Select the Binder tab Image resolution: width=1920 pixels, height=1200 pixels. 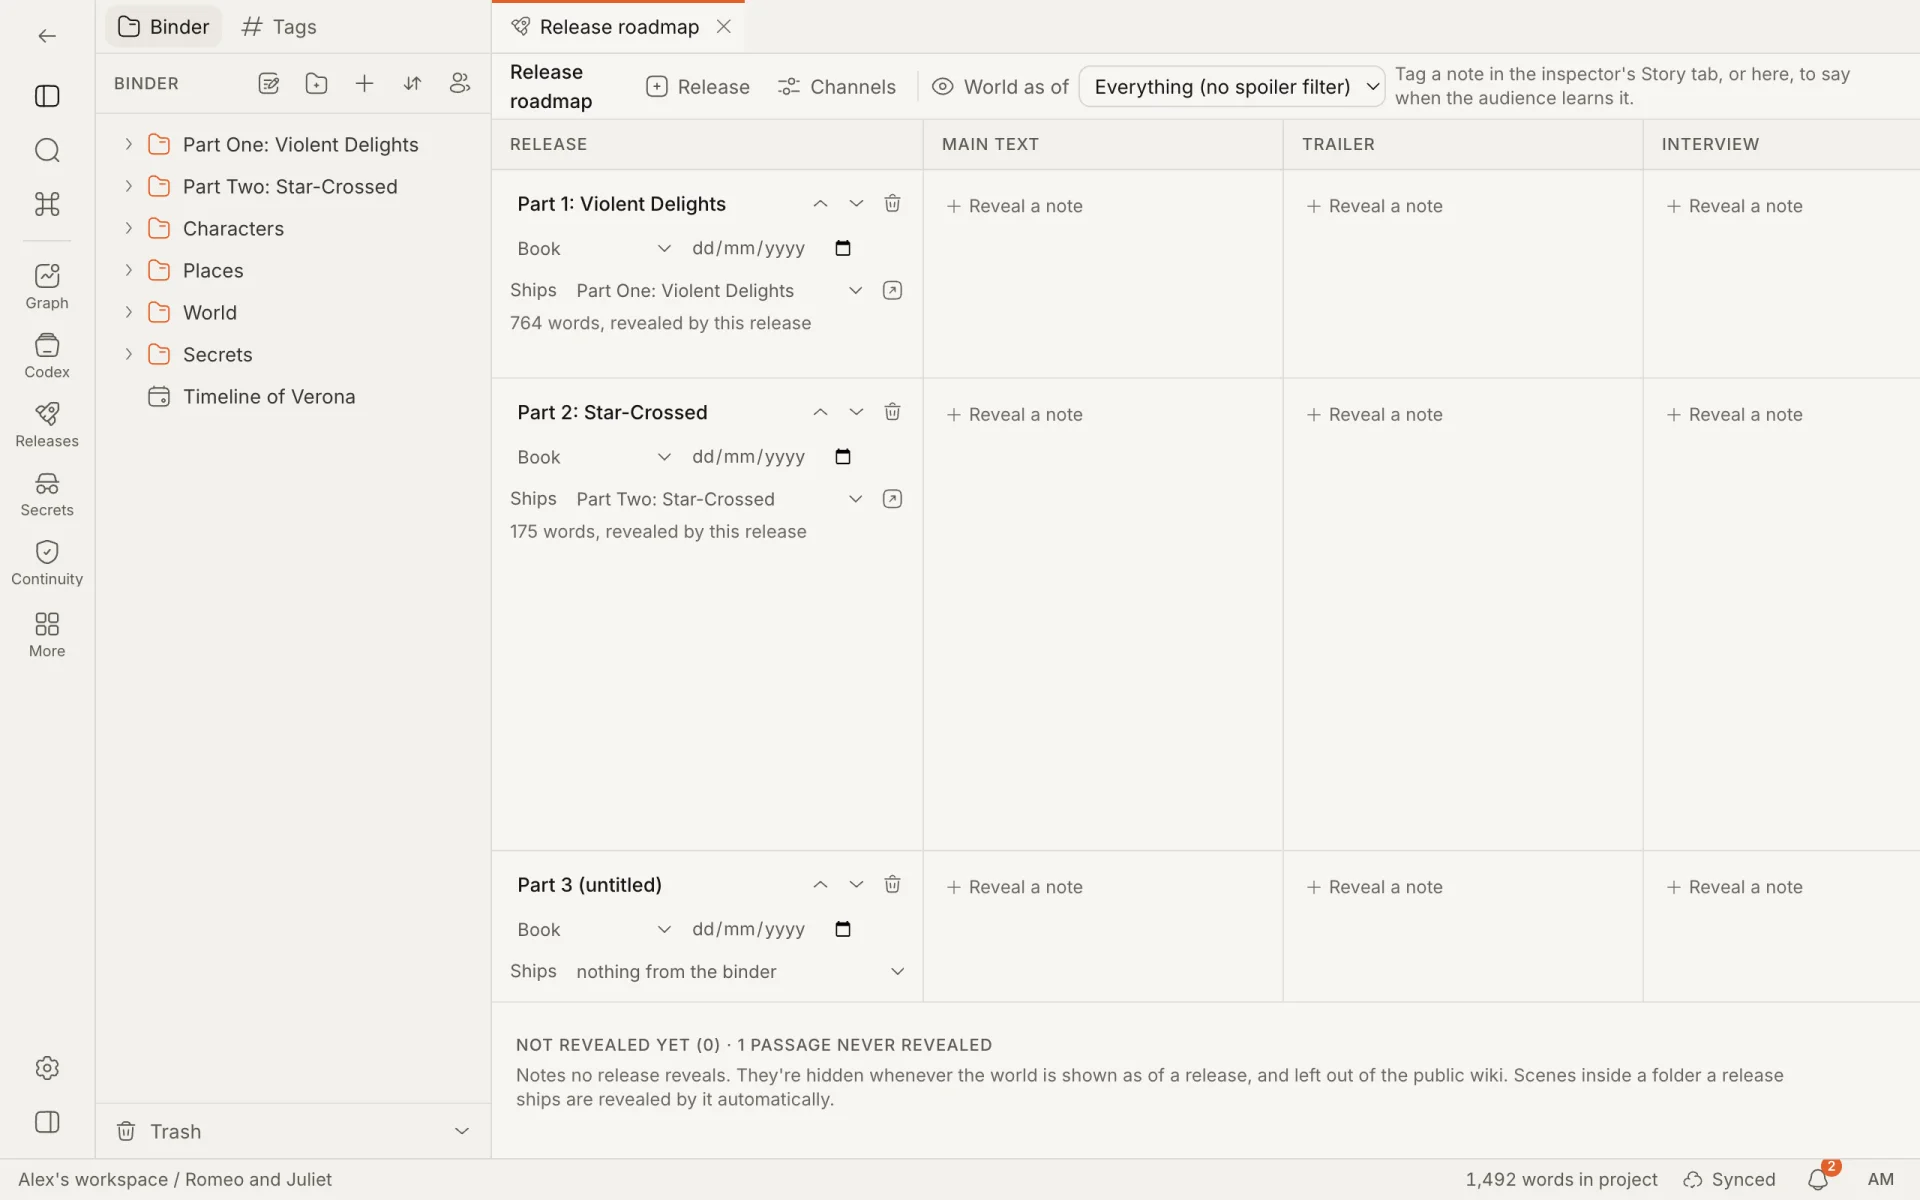click(x=164, y=27)
